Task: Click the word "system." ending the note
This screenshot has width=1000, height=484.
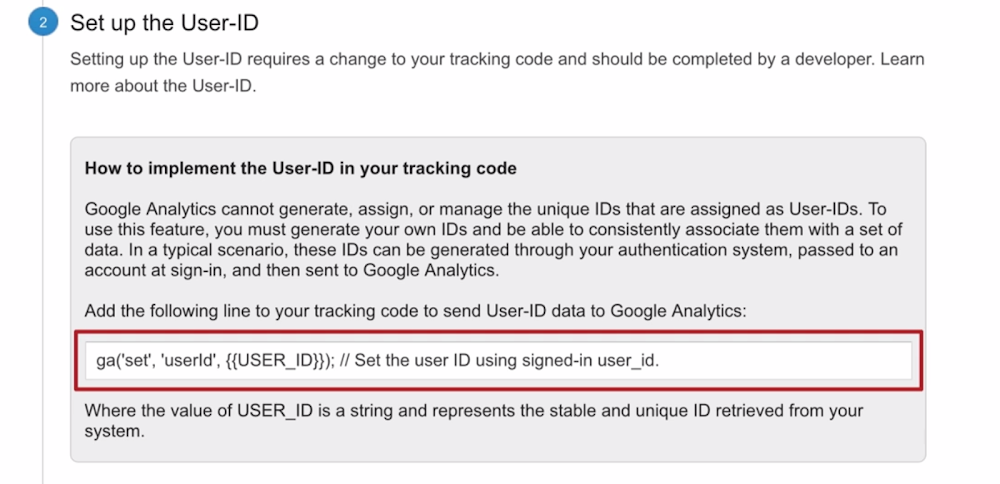Action: [x=115, y=431]
